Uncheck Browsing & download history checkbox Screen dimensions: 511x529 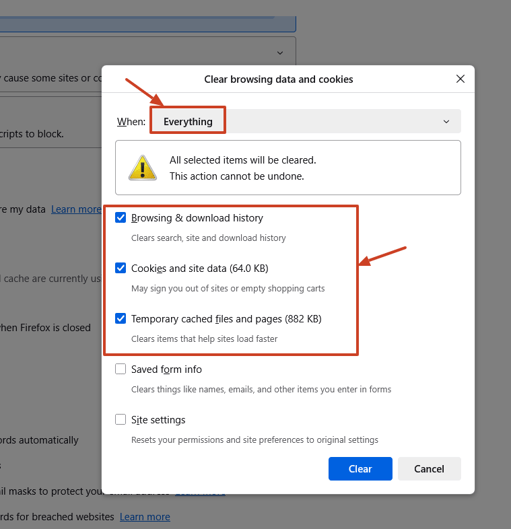coord(120,218)
